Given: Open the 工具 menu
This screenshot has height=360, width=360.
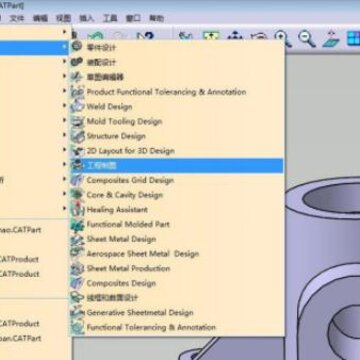Looking at the screenshot, I should click(110, 18).
